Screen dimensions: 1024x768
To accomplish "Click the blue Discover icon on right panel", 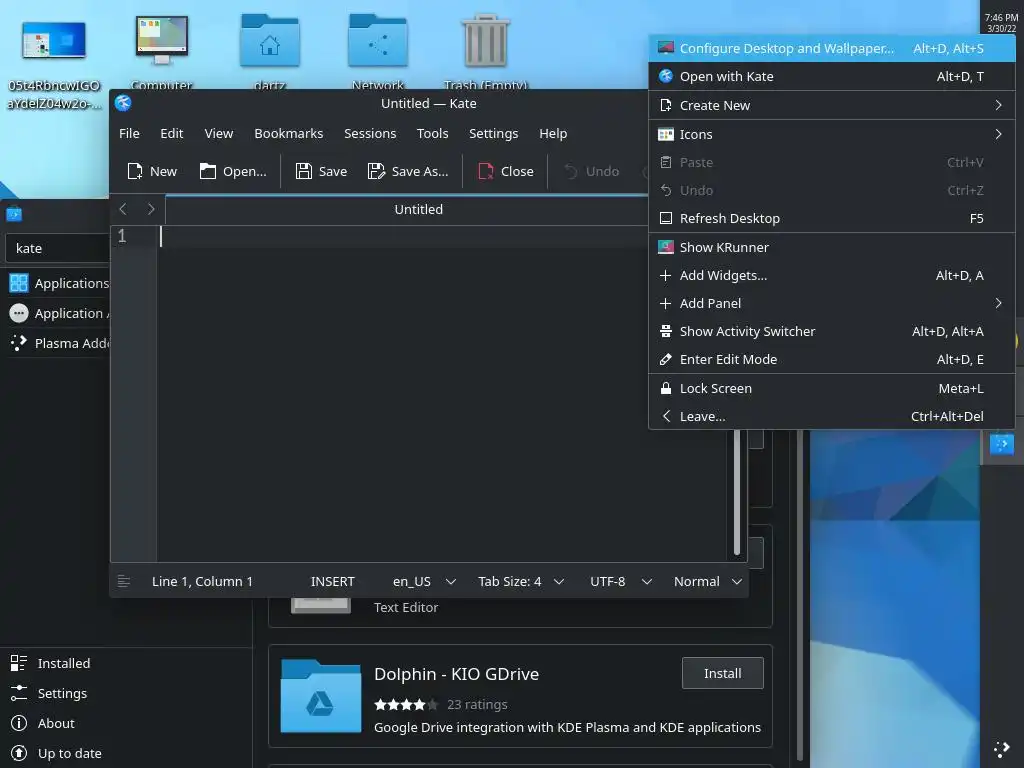I will click(1001, 444).
